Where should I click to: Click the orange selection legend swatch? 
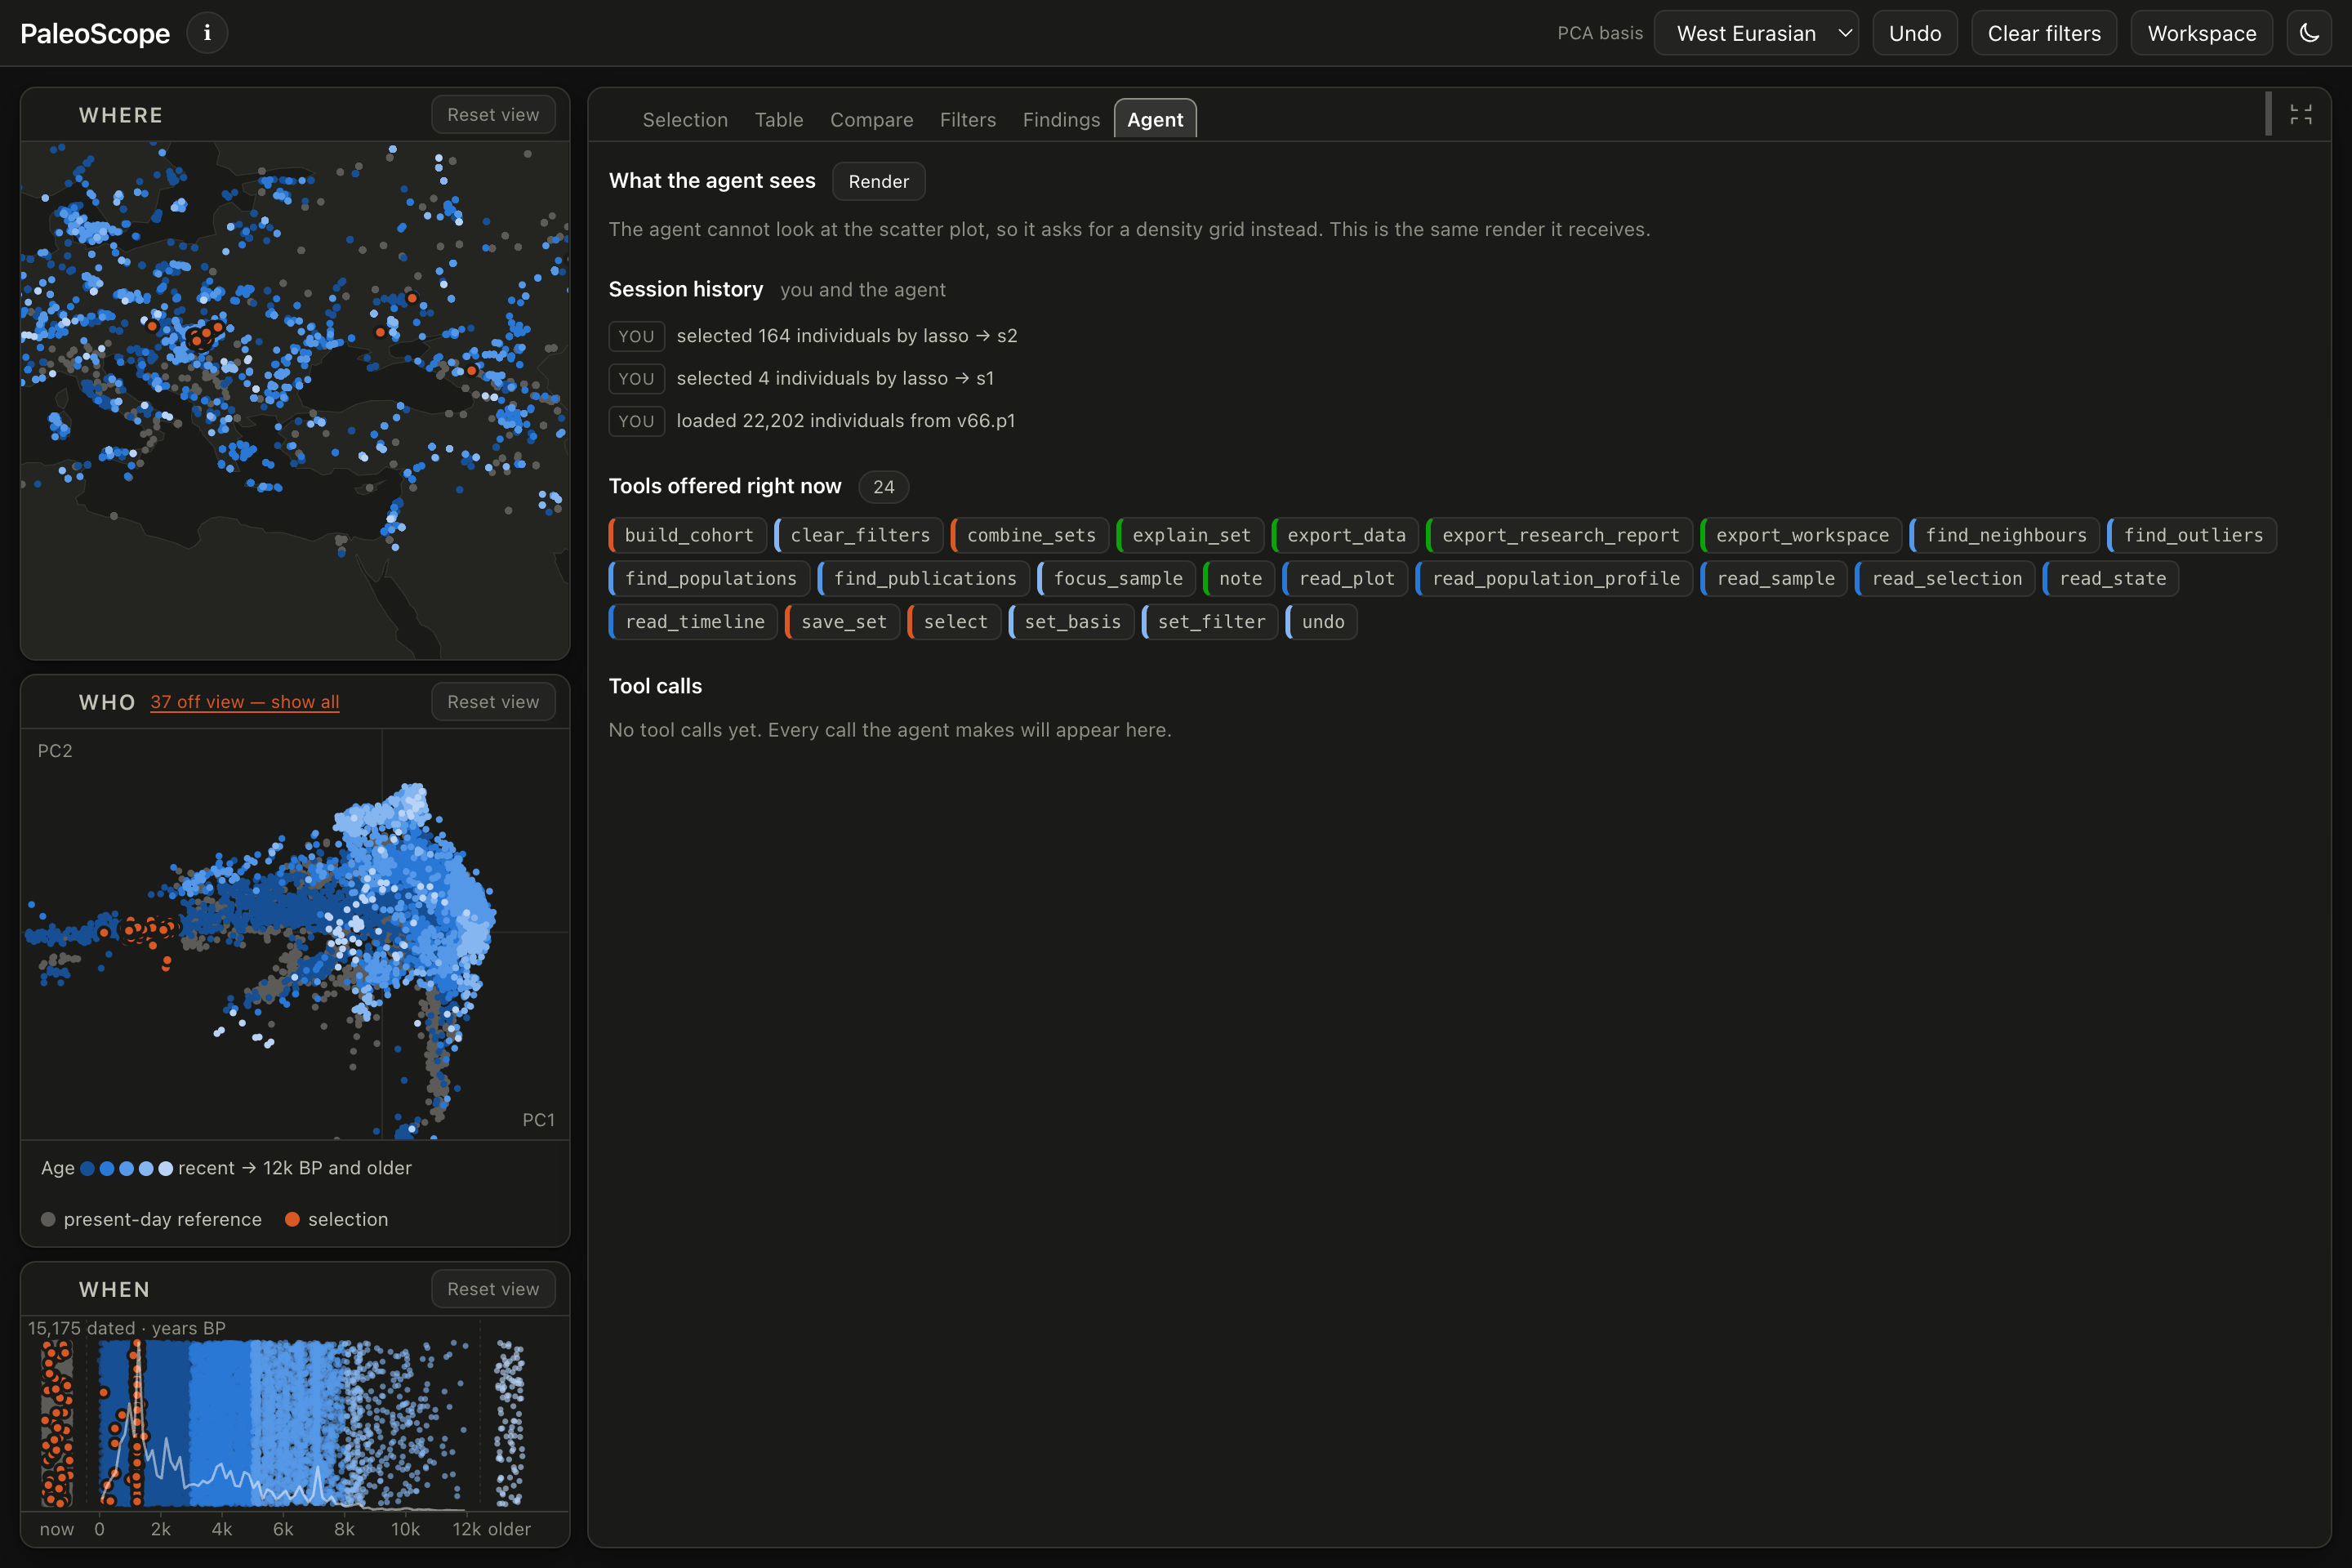point(292,1219)
